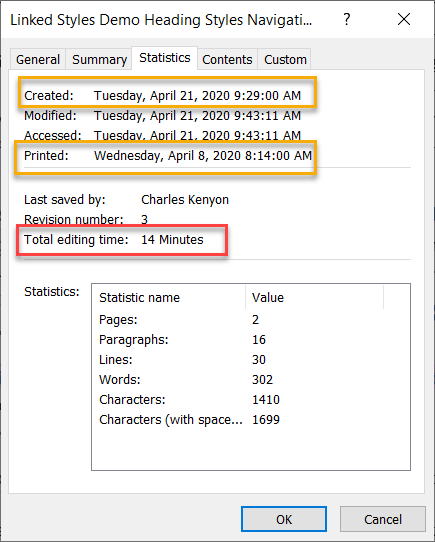Click the Created date value
The image size is (435, 542).
[197, 95]
